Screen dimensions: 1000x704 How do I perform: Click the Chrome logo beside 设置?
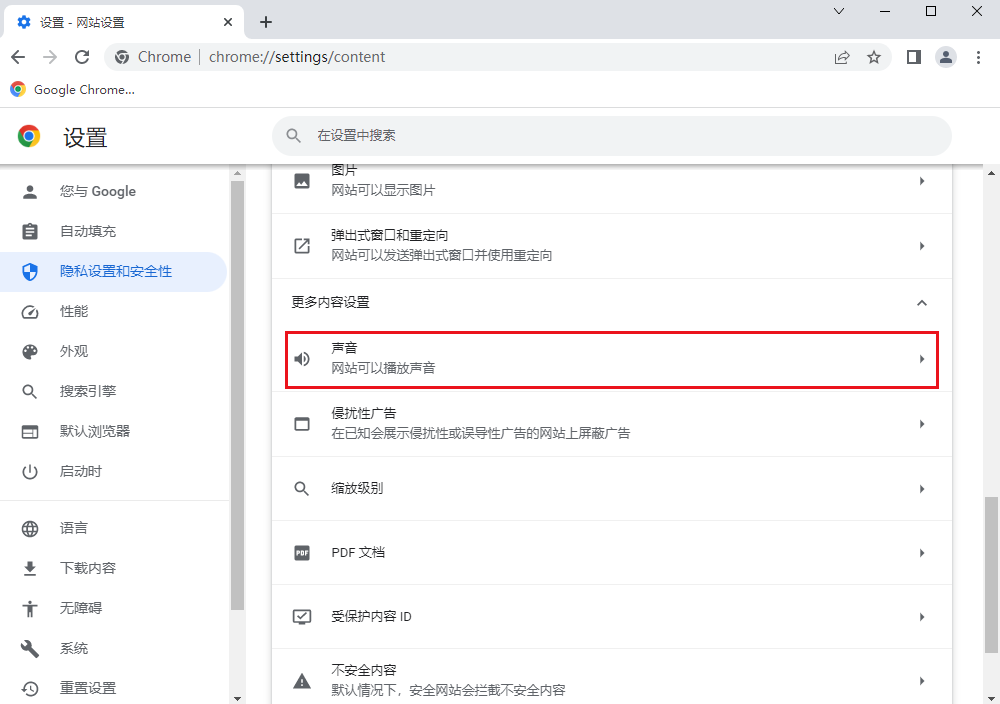(x=29, y=136)
